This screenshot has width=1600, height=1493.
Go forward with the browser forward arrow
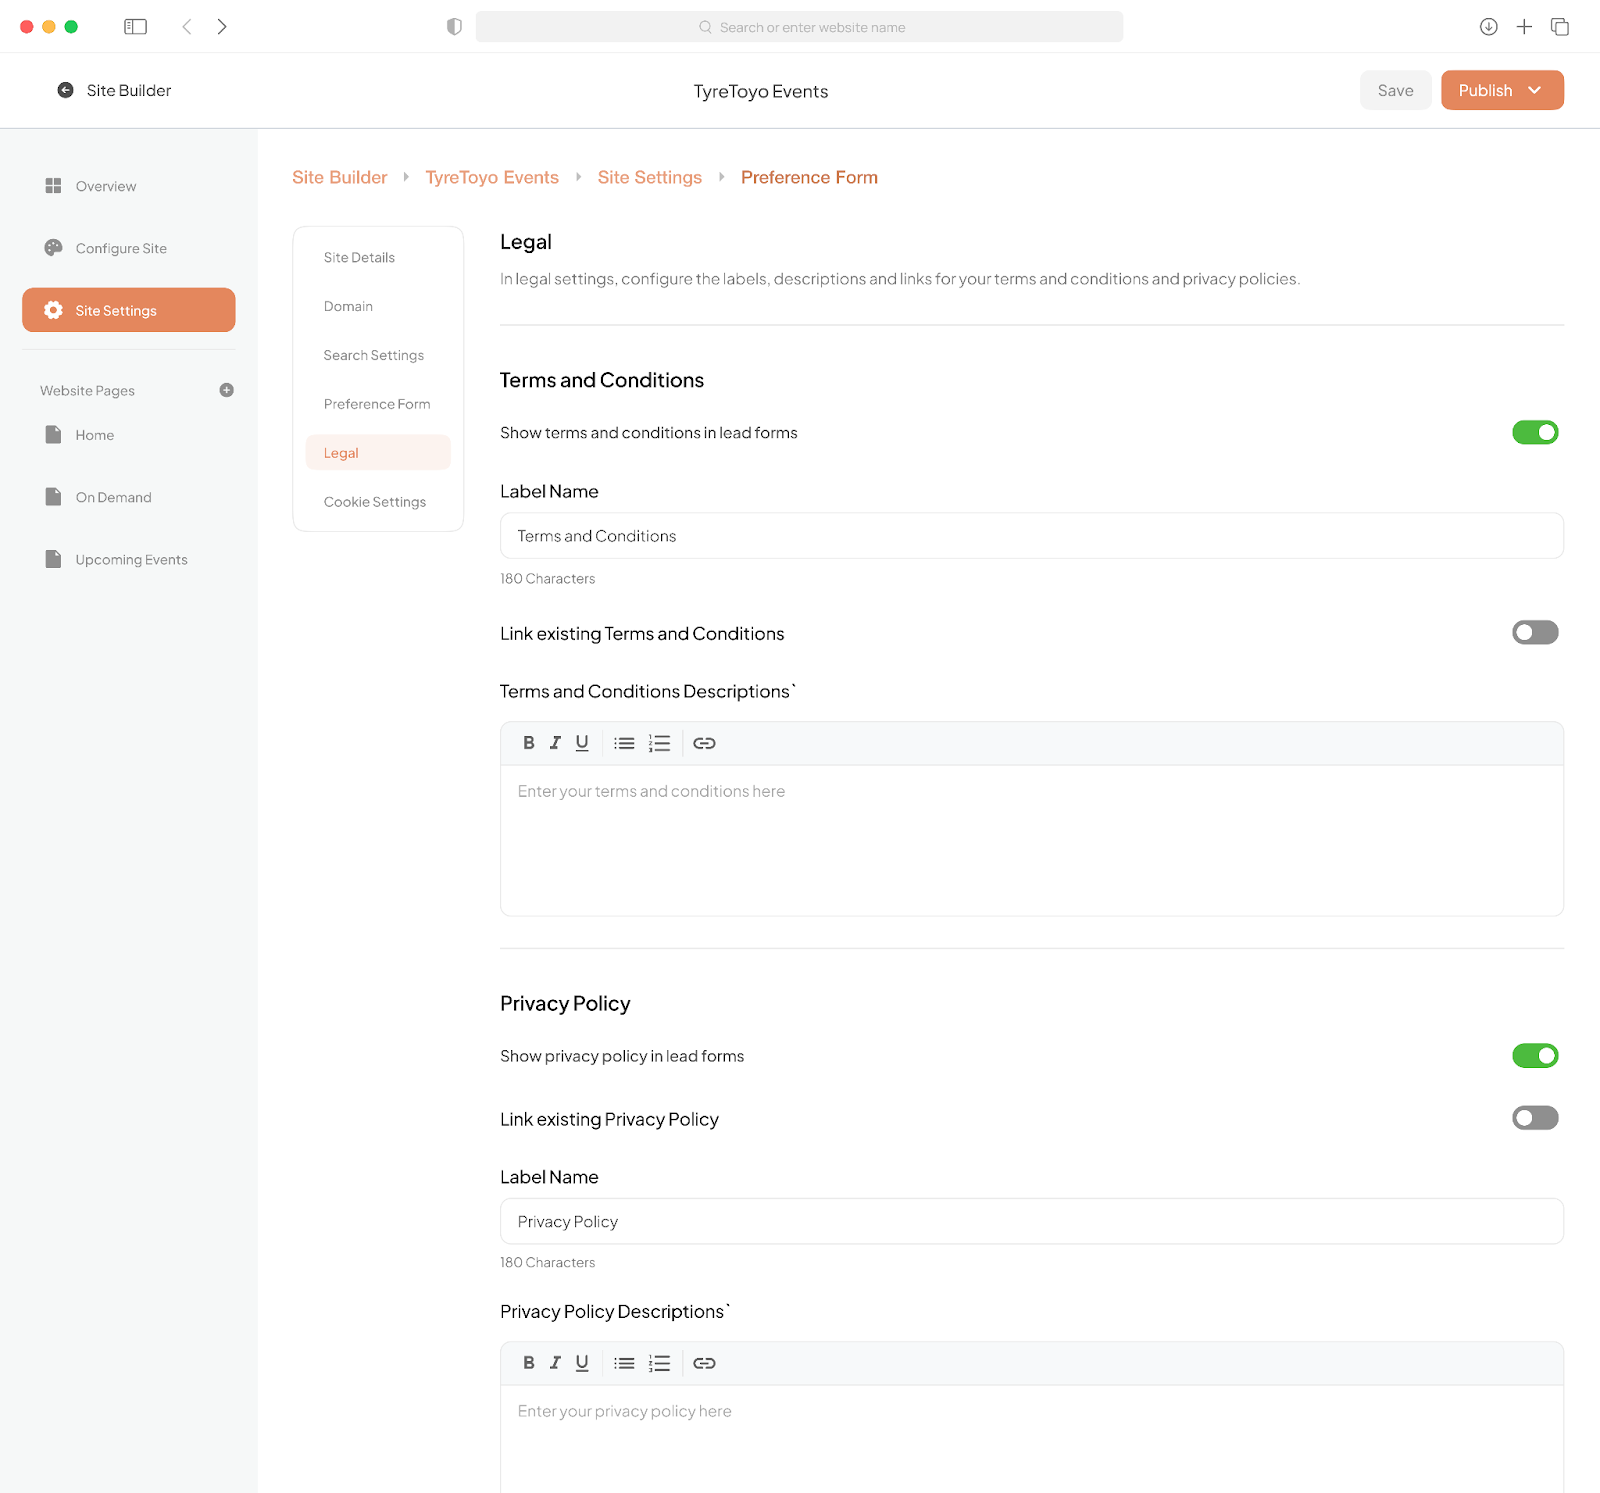(x=222, y=27)
